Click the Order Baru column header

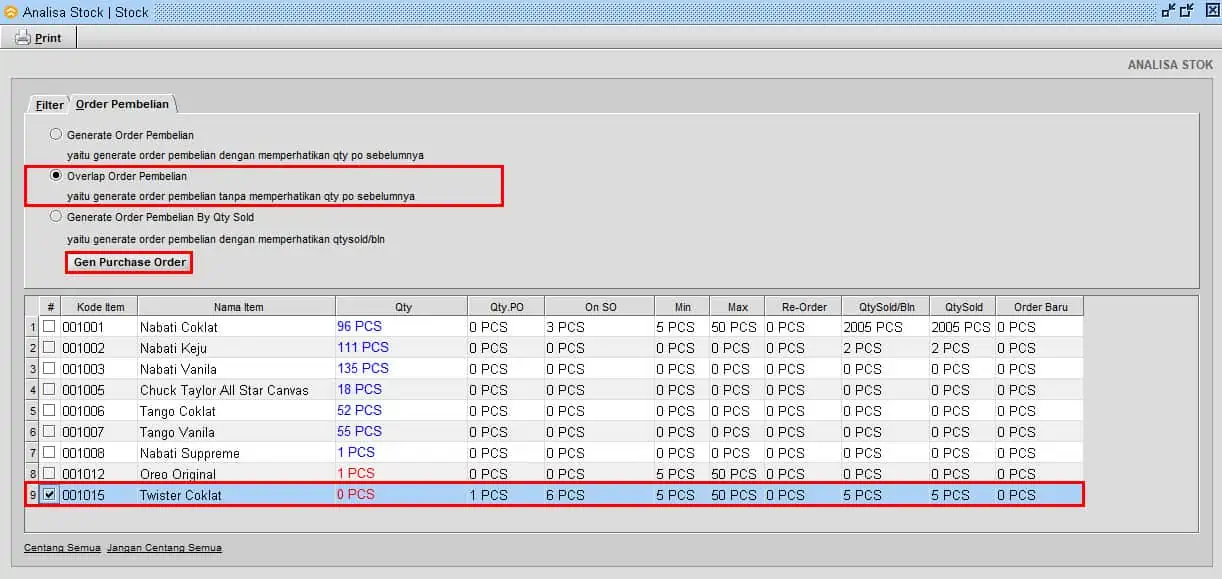(x=1040, y=307)
